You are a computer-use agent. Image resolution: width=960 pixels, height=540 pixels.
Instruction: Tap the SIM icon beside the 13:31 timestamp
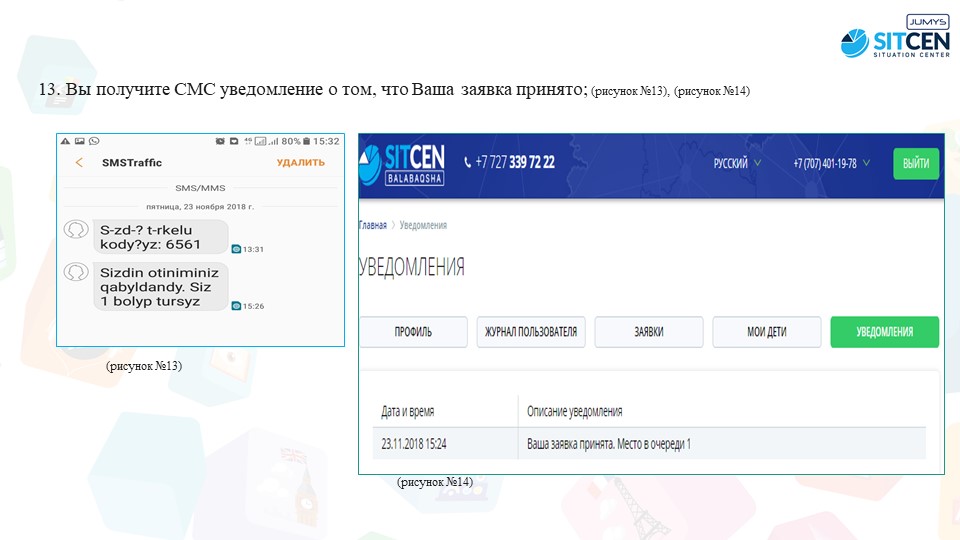click(236, 249)
